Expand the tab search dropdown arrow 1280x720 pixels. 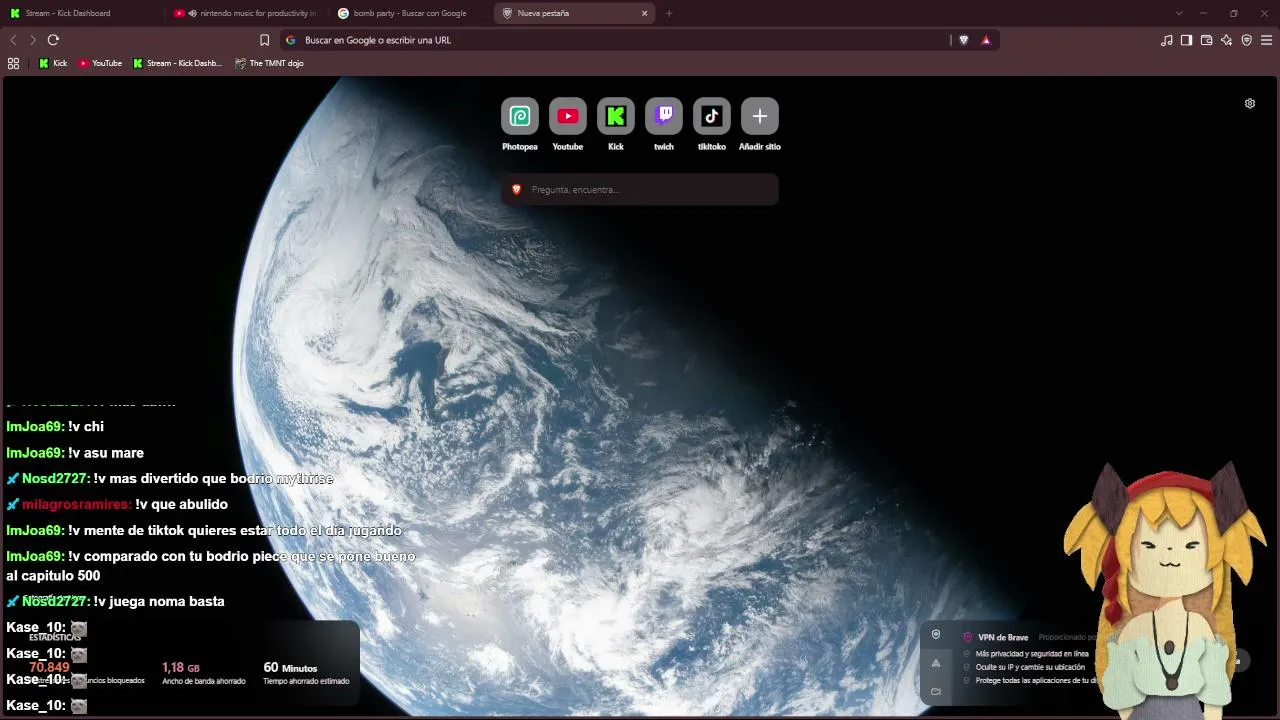(x=1179, y=13)
